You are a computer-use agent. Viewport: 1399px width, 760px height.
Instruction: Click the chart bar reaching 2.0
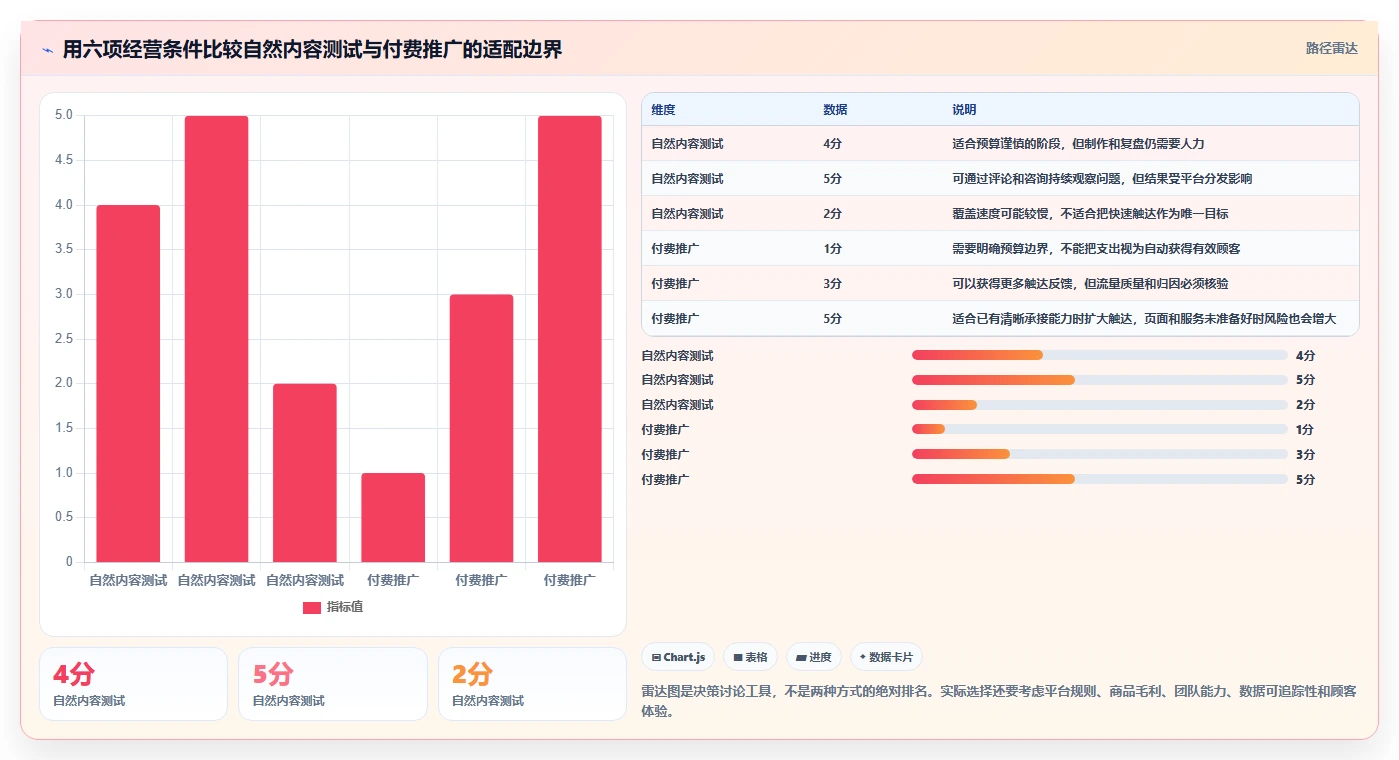click(x=305, y=473)
